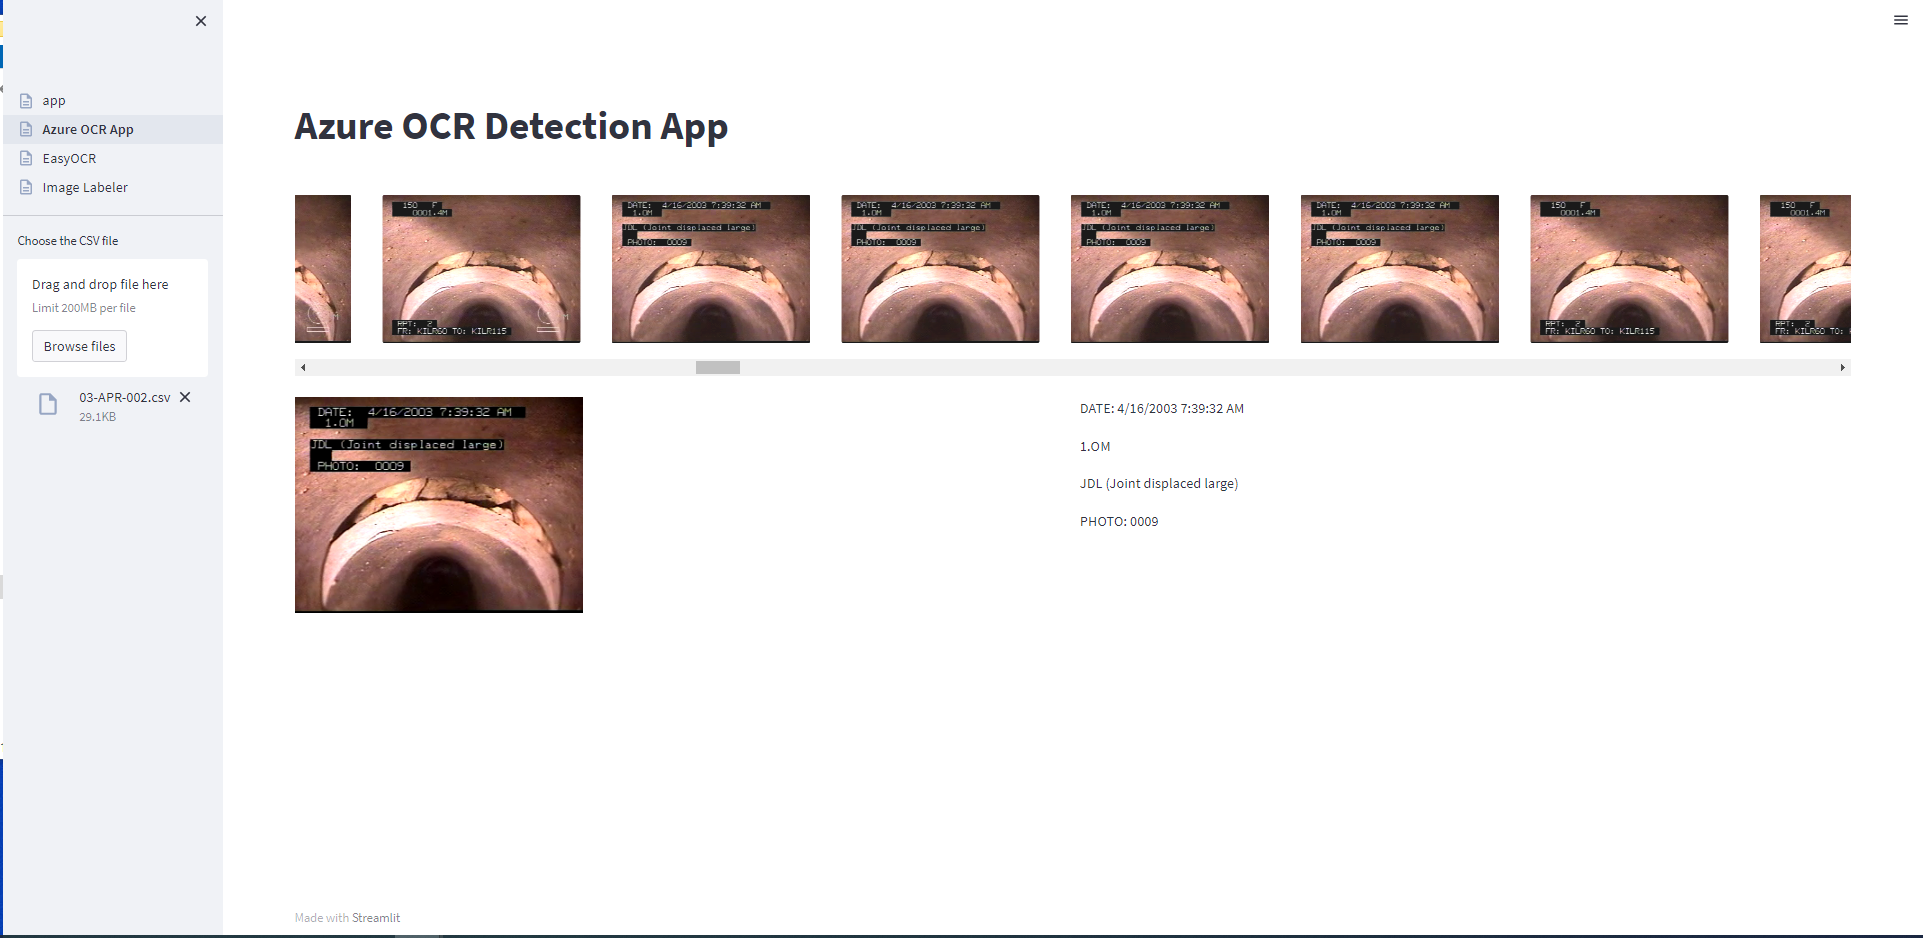Screen dimensions: 1923x938
Task: Click the Drag and drop file here area
Action: [x=112, y=295]
